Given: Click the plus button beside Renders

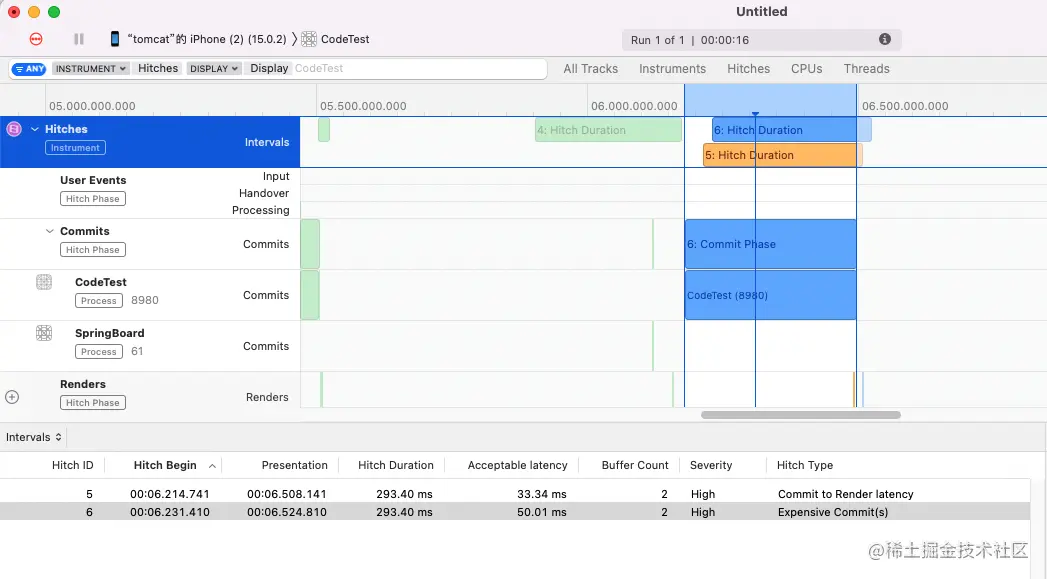Looking at the screenshot, I should 12,397.
